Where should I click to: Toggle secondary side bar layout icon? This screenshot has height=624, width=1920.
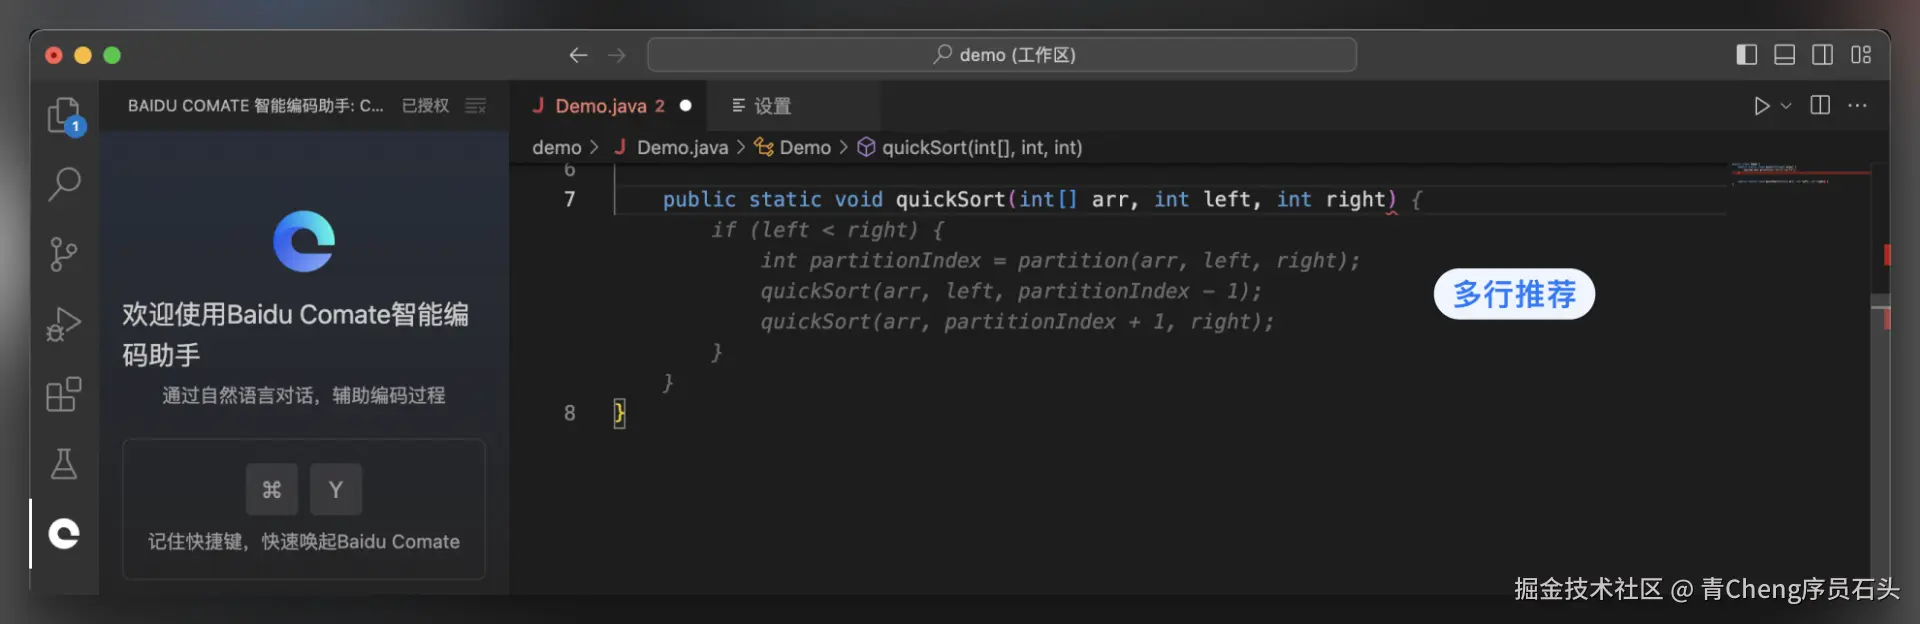[1823, 55]
